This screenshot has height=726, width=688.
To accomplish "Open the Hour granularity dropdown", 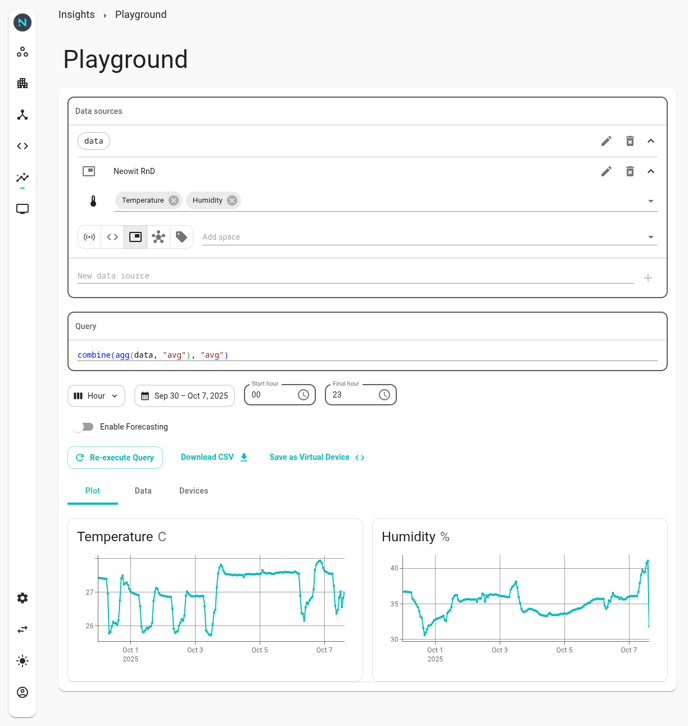I will pos(96,396).
